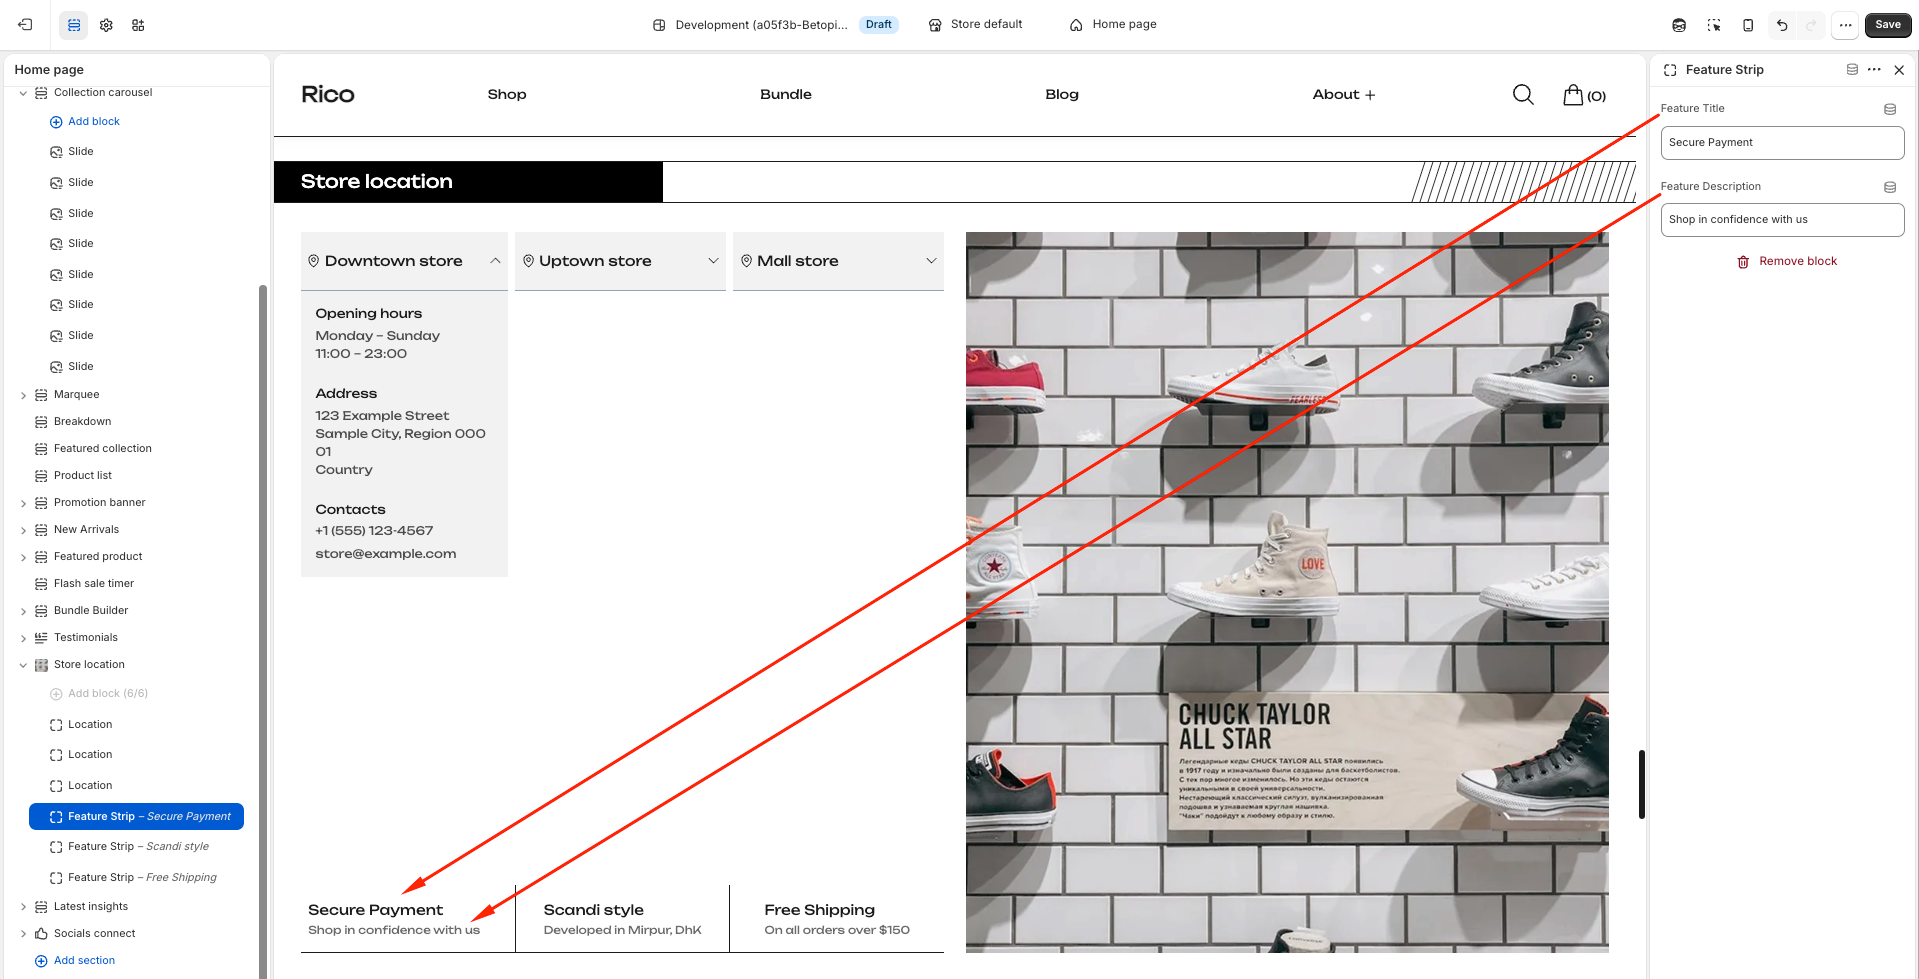The image size is (1919, 979).
Task: Close the Feature Strip settings panel
Action: (1899, 70)
